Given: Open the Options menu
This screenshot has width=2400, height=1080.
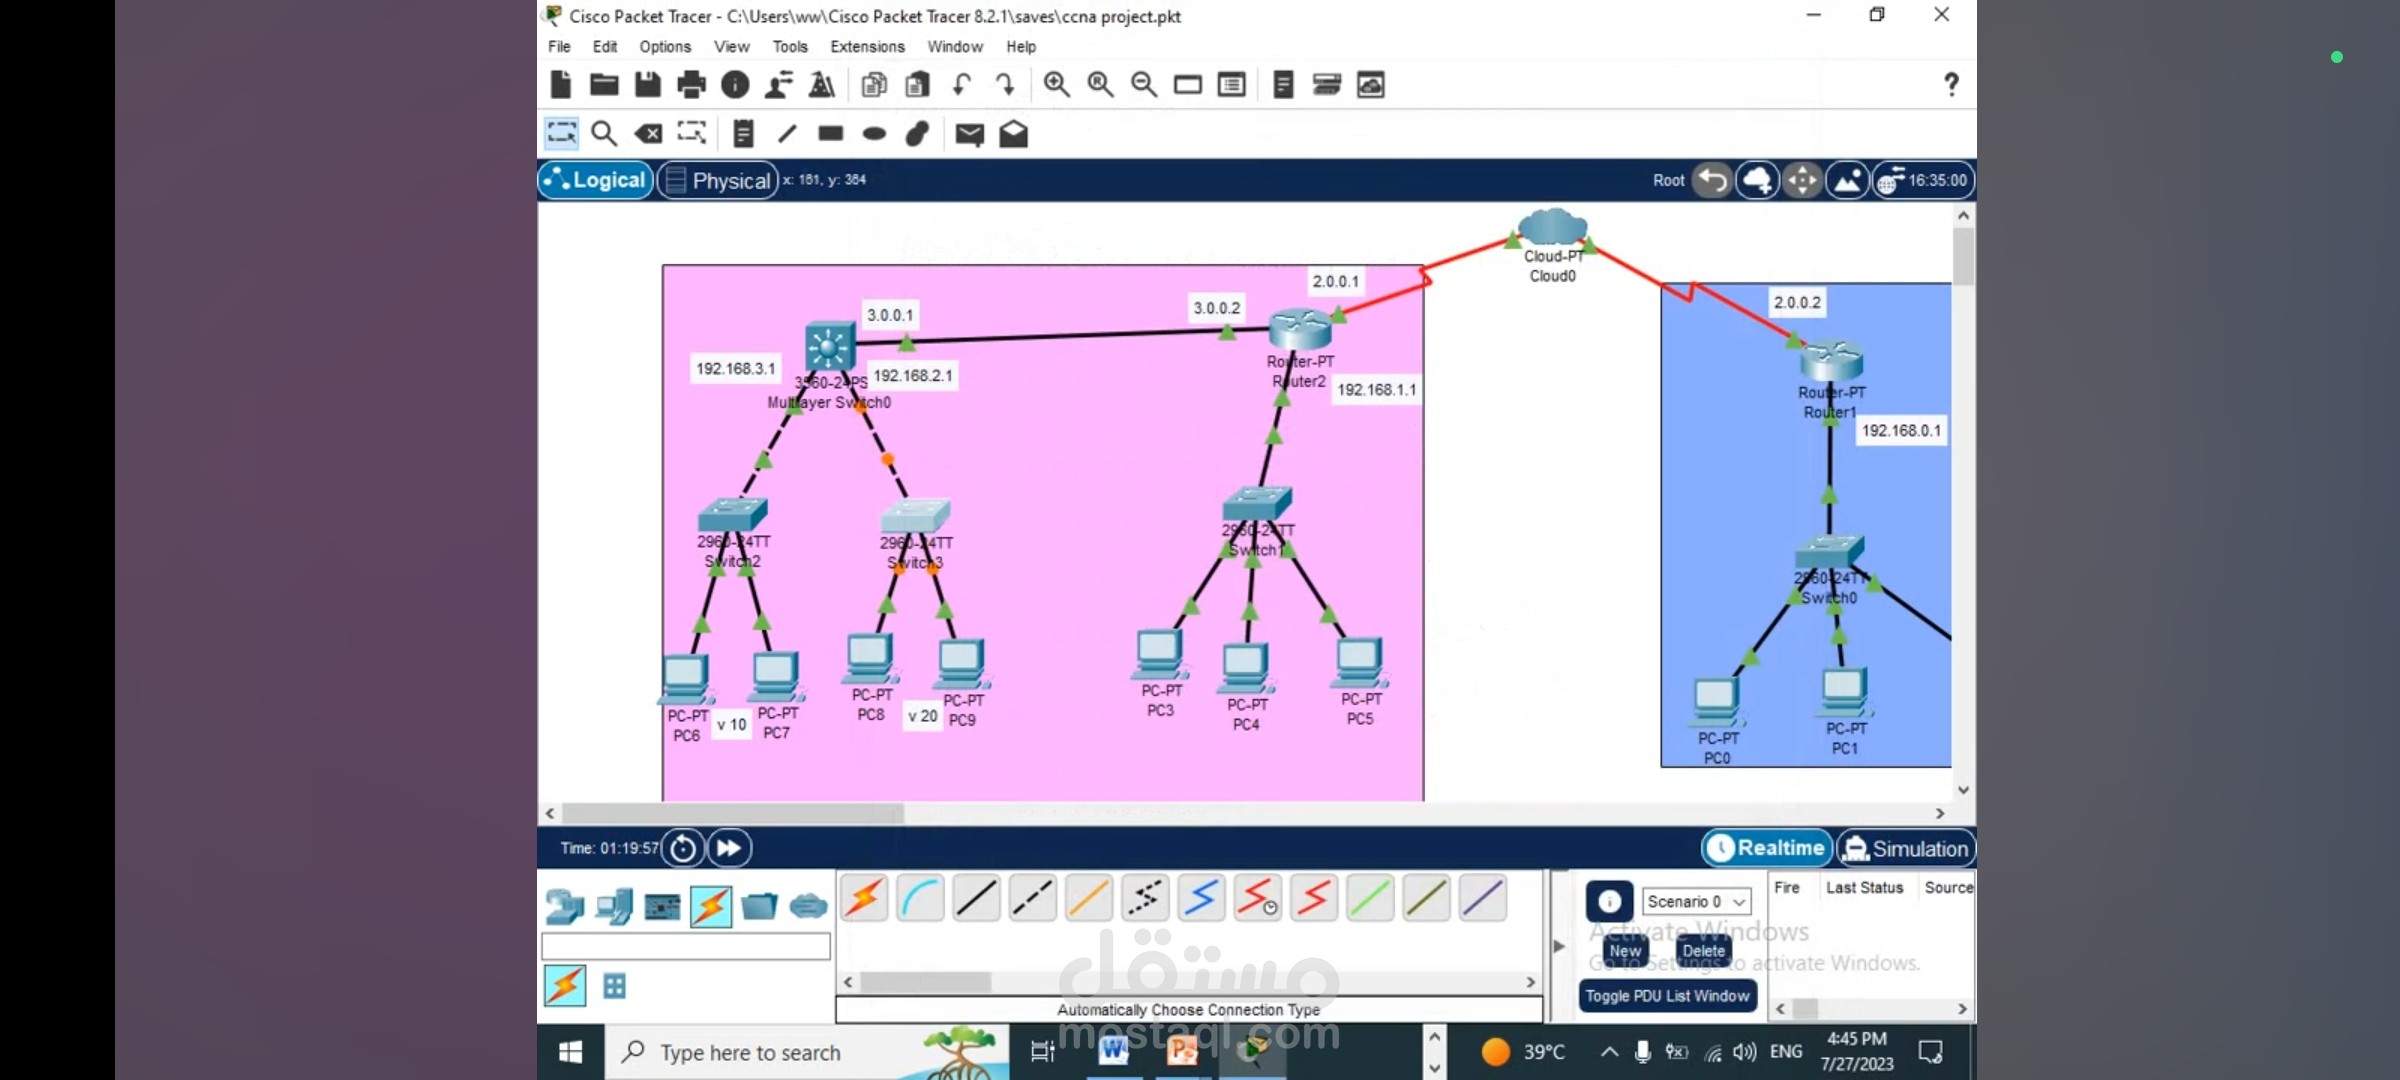Looking at the screenshot, I should coord(665,46).
